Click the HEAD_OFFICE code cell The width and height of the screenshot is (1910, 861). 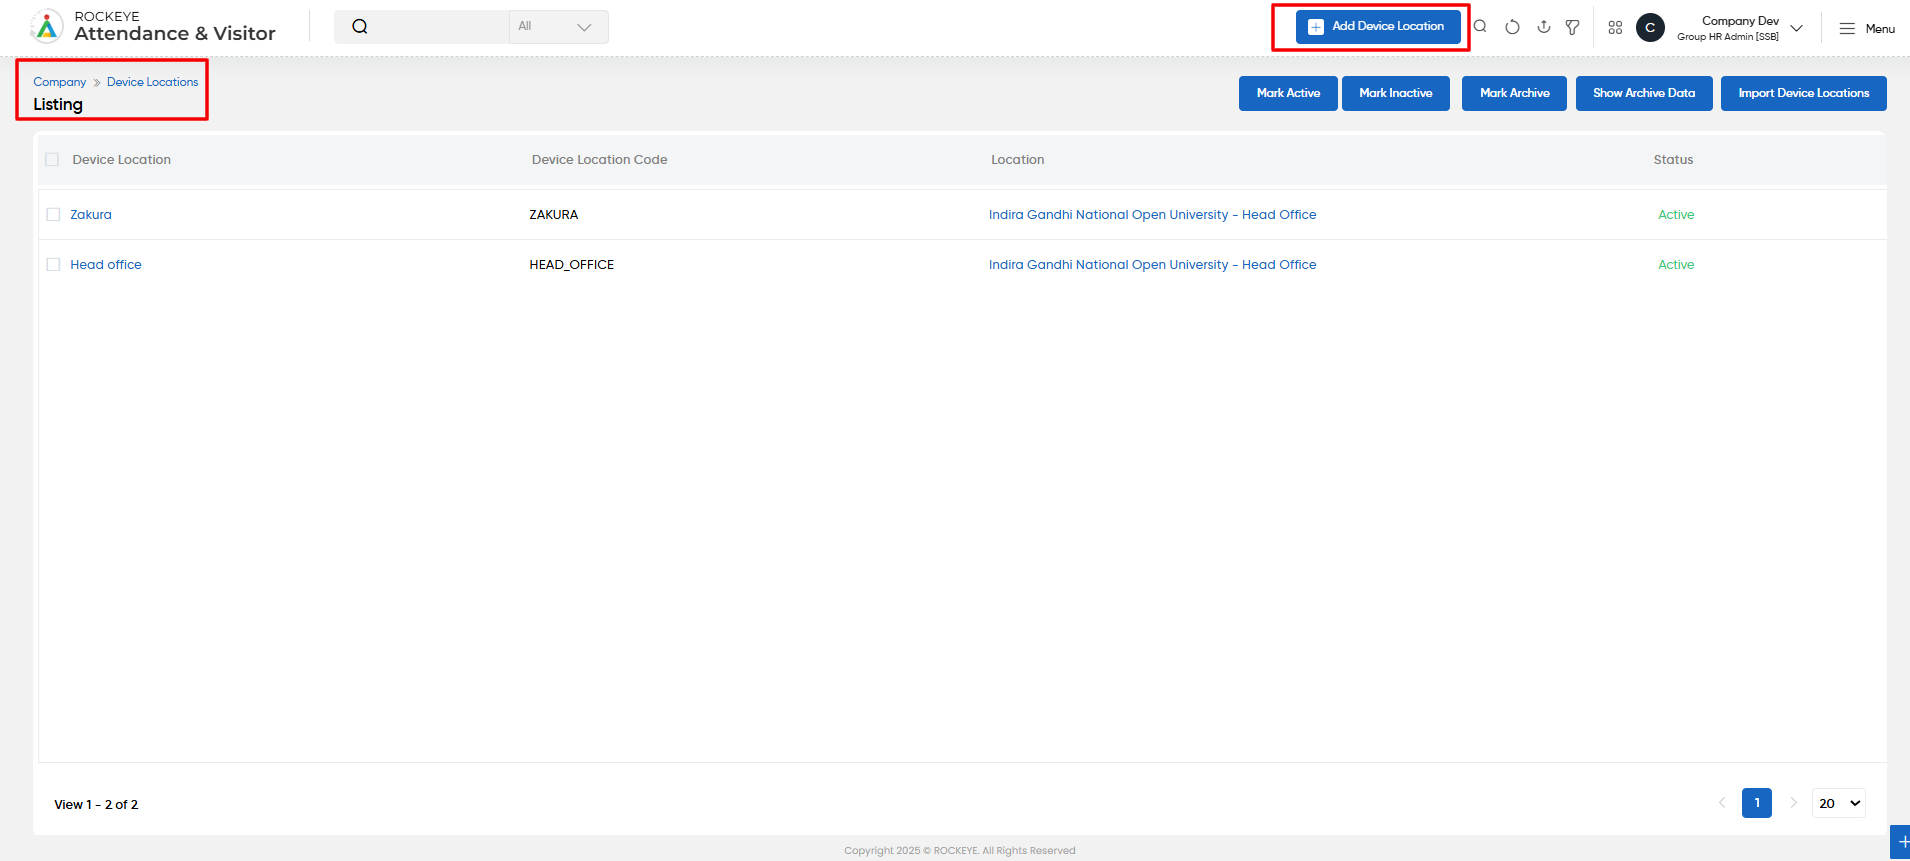click(572, 264)
